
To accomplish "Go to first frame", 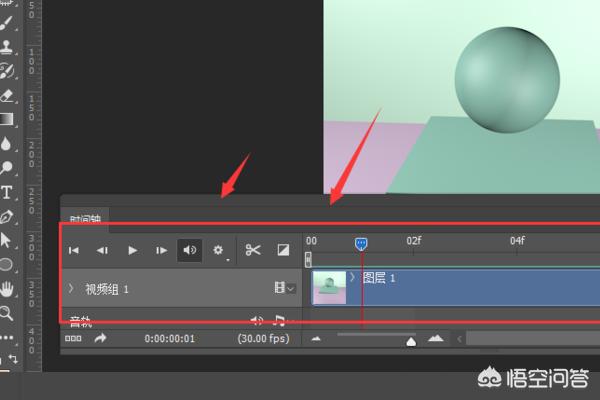I will pyautogui.click(x=73, y=250).
